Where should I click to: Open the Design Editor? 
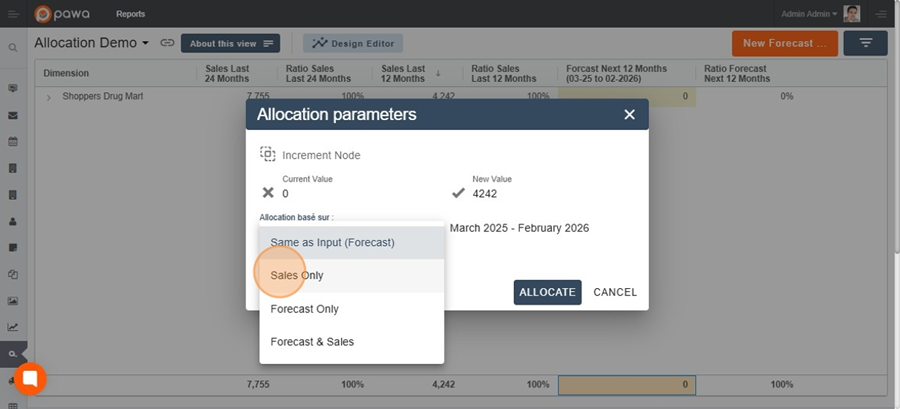click(x=353, y=44)
